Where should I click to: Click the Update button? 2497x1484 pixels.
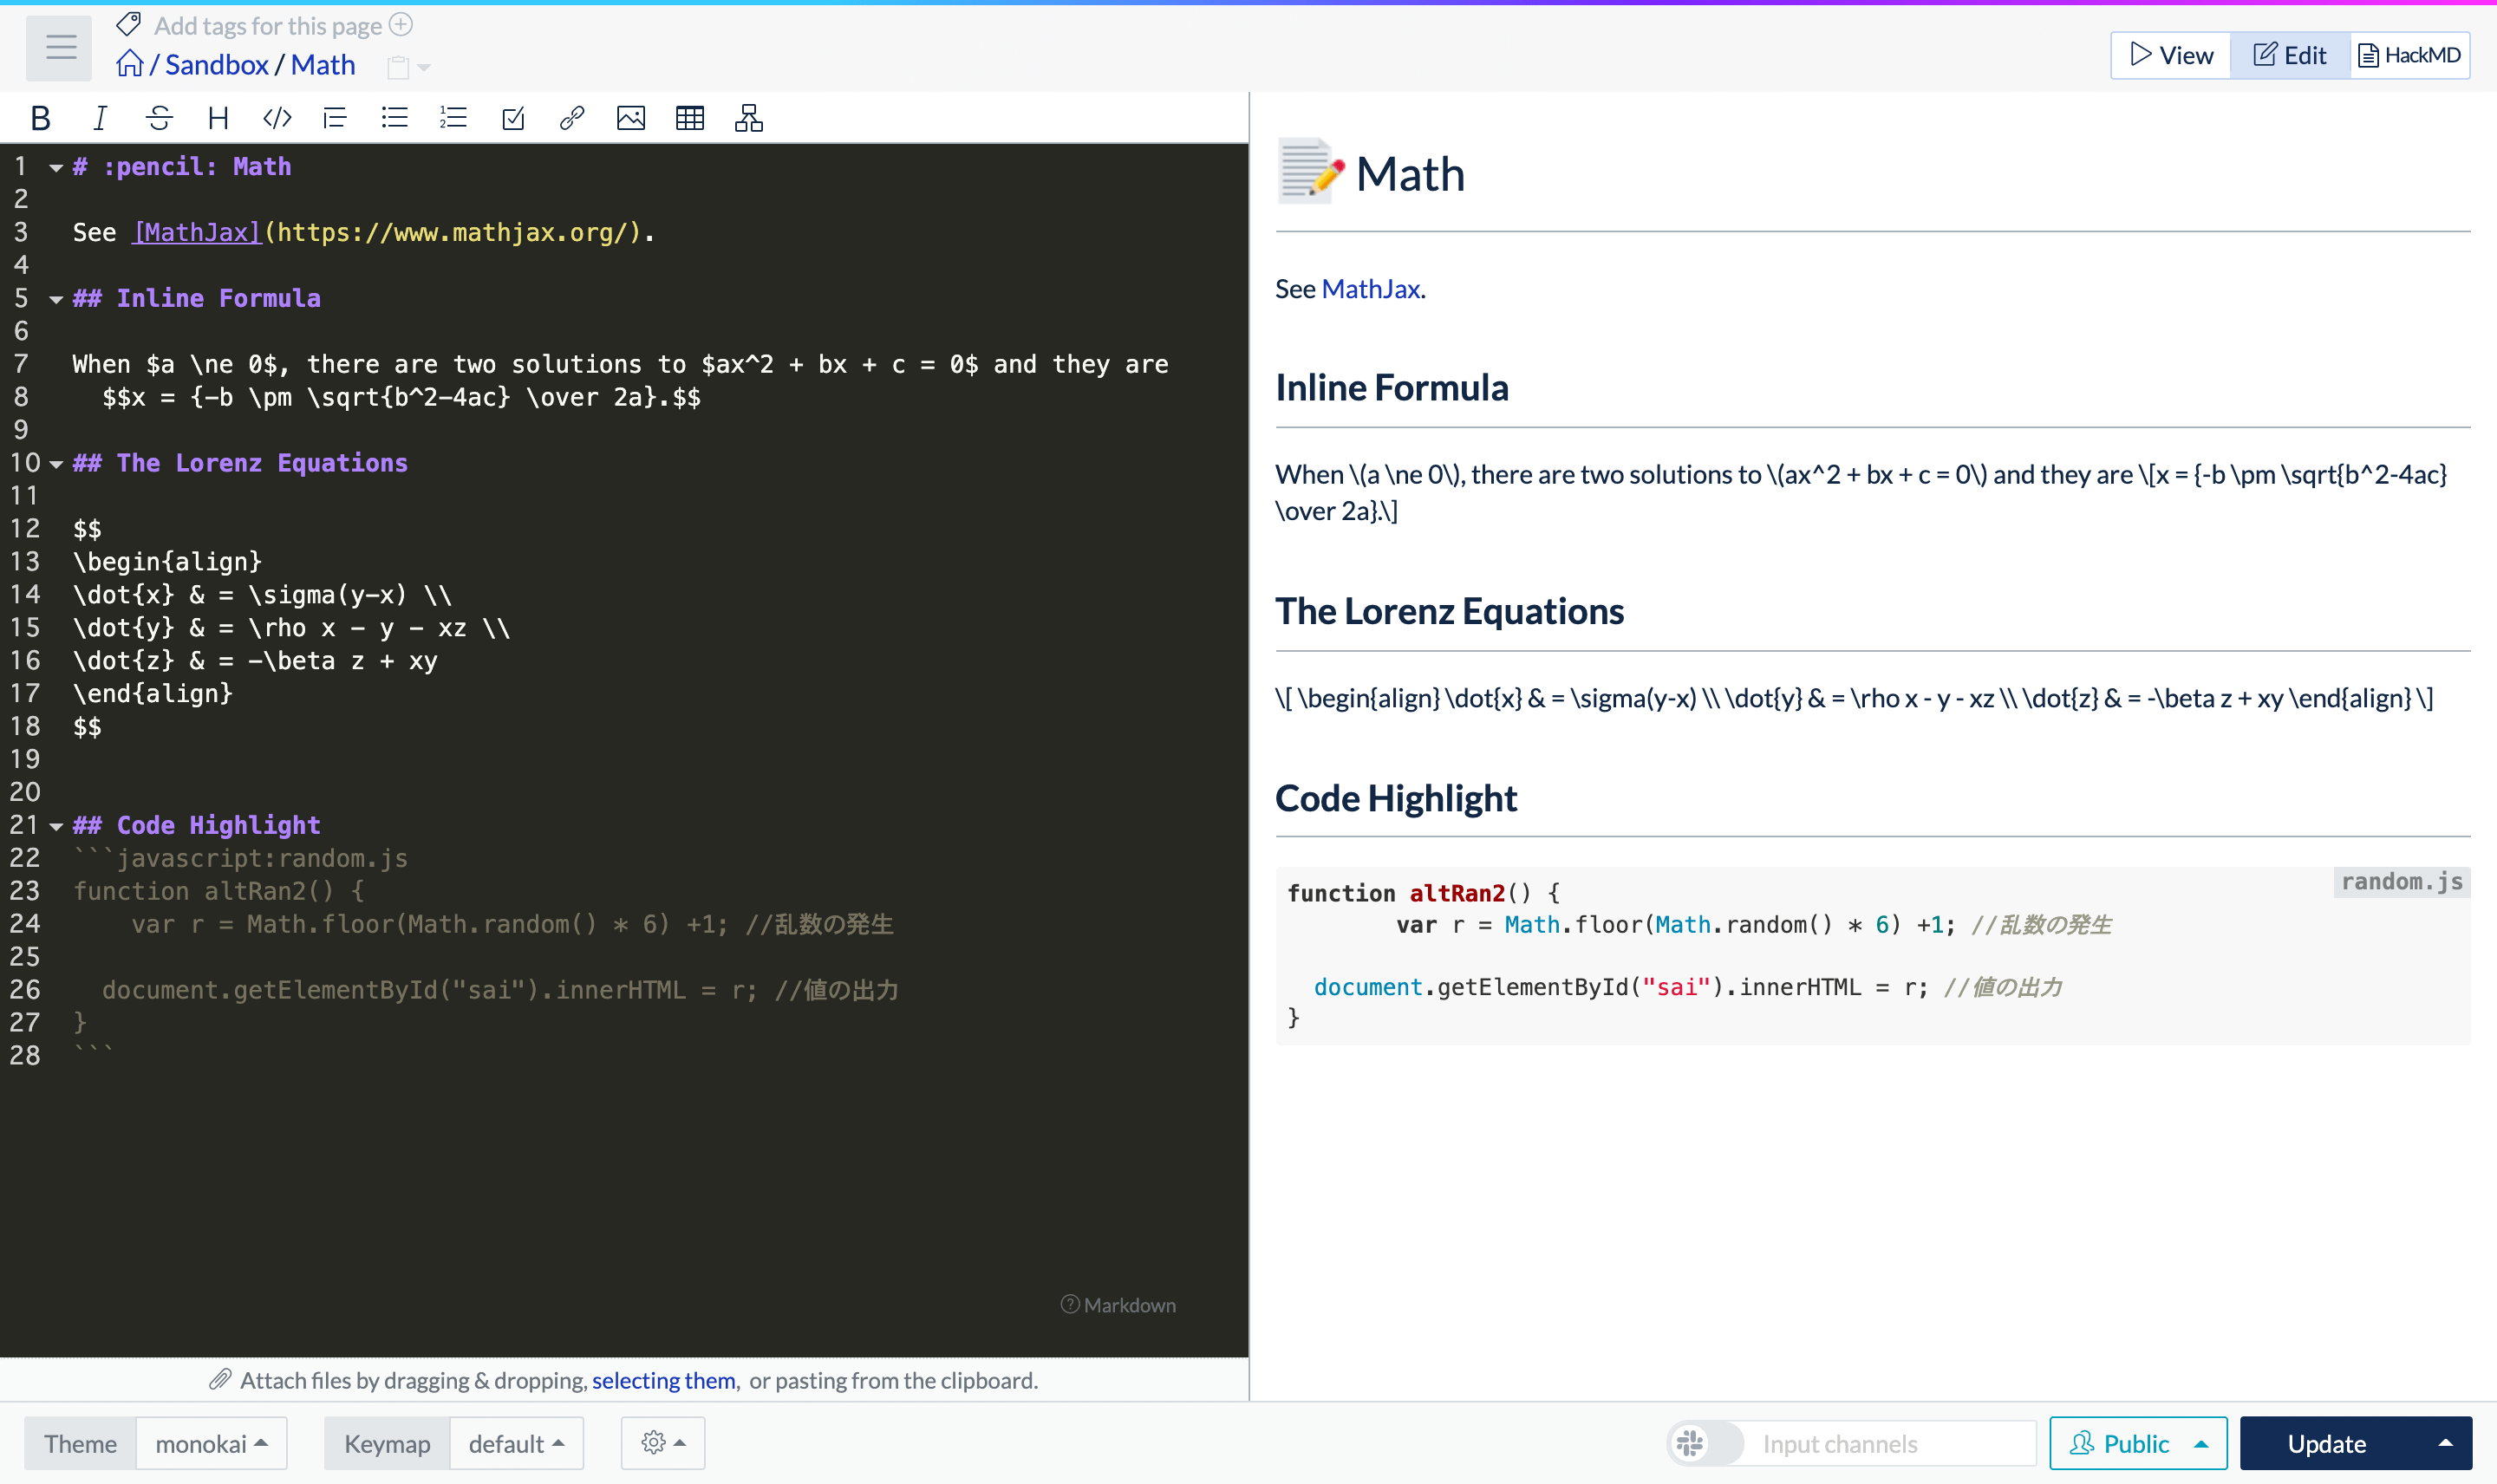pyautogui.click(x=2327, y=1443)
